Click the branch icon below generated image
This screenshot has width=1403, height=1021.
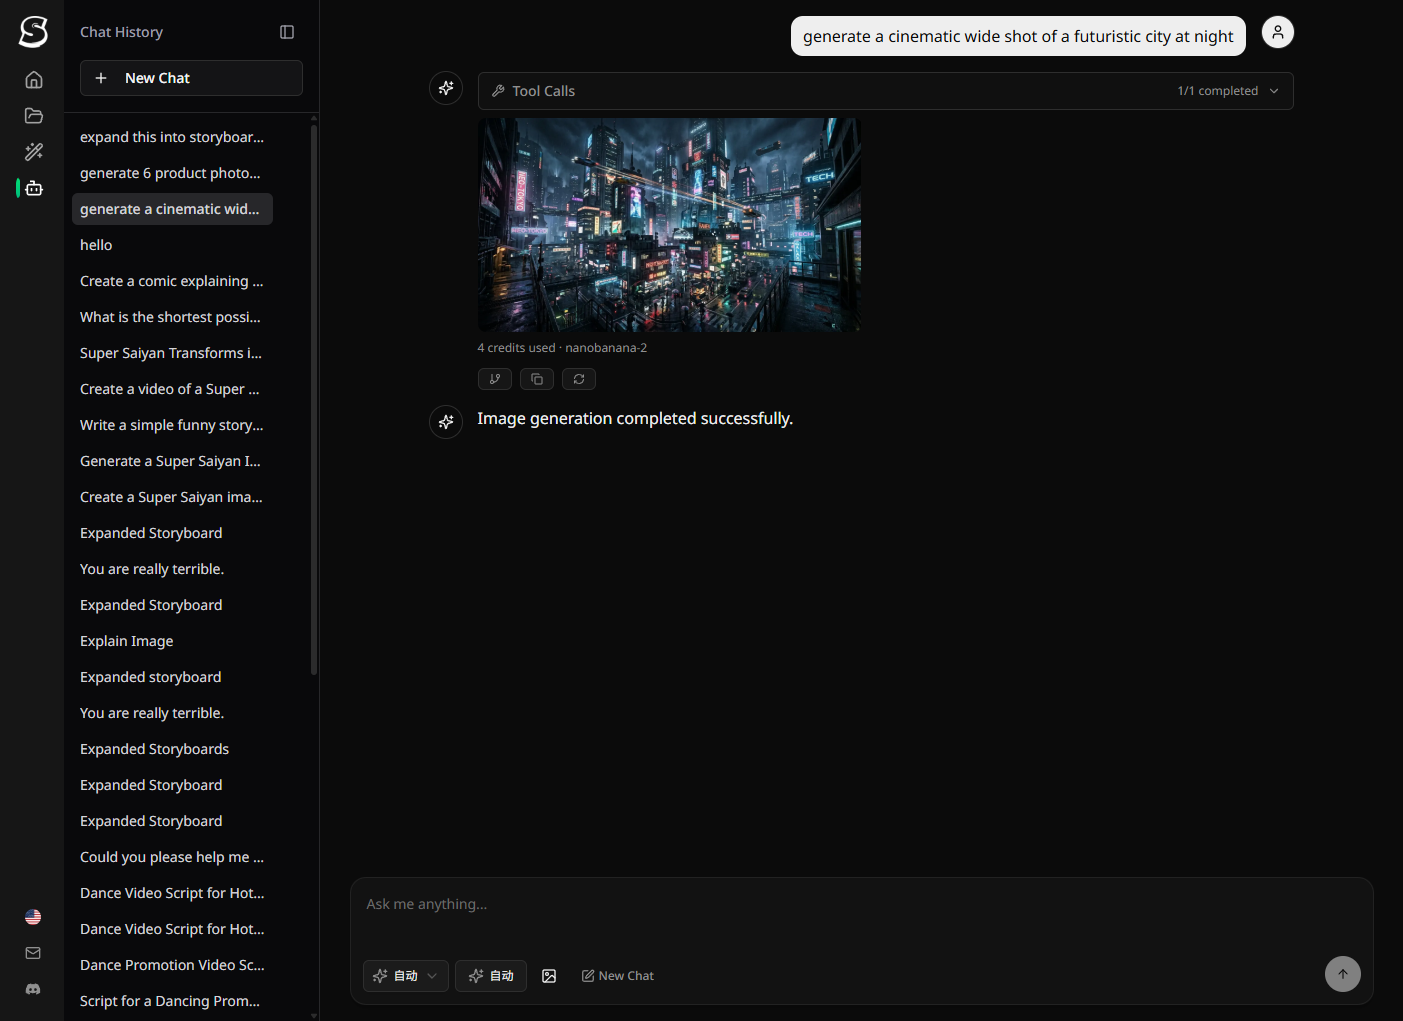pyautogui.click(x=495, y=379)
